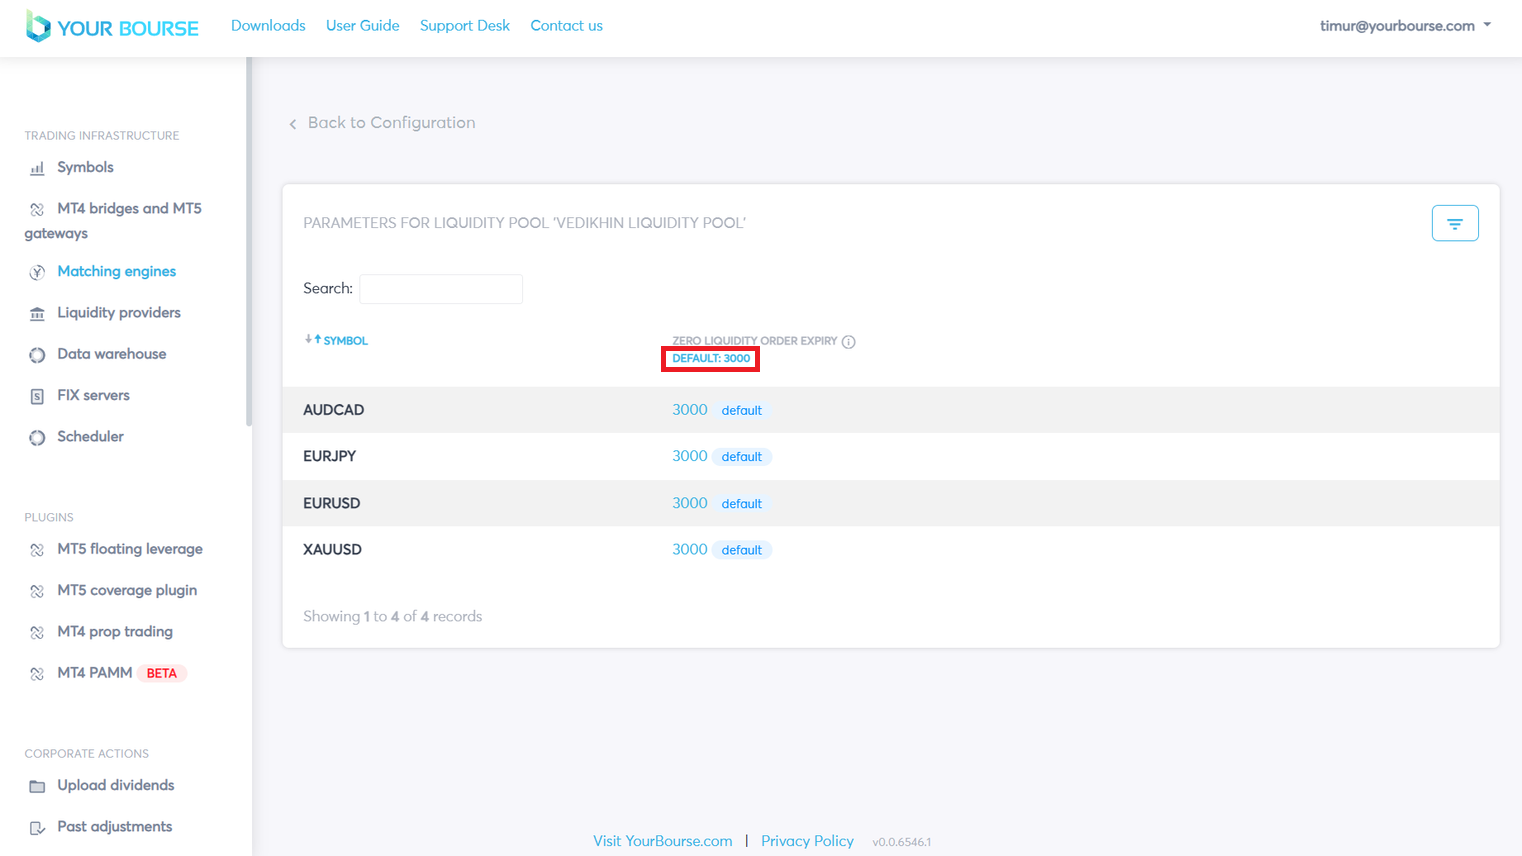
Task: Open MT4 PAMM beta plugin page
Action: pyautogui.click(x=95, y=673)
